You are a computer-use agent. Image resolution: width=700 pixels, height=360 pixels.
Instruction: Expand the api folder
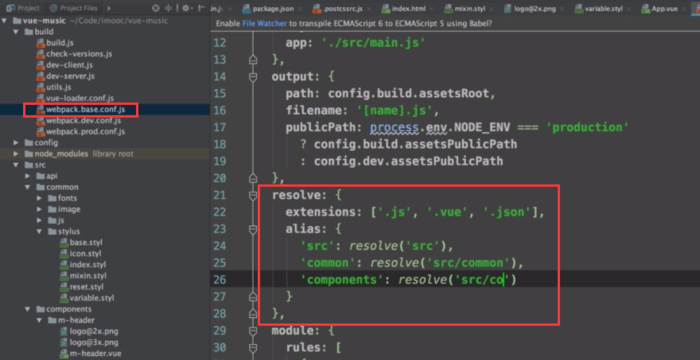tap(28, 176)
